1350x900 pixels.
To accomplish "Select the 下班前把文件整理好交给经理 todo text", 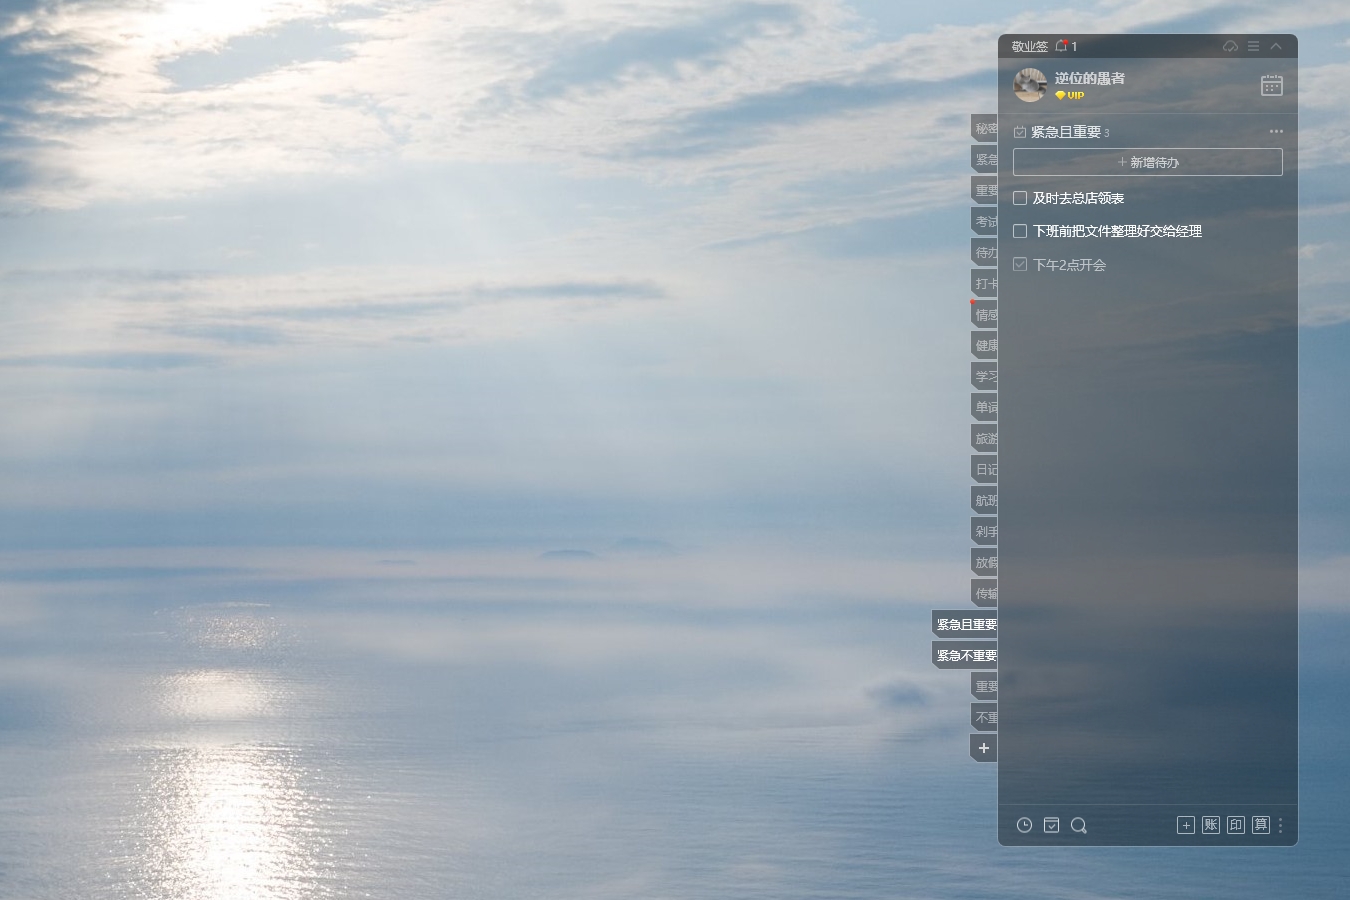I will [x=1117, y=231].
